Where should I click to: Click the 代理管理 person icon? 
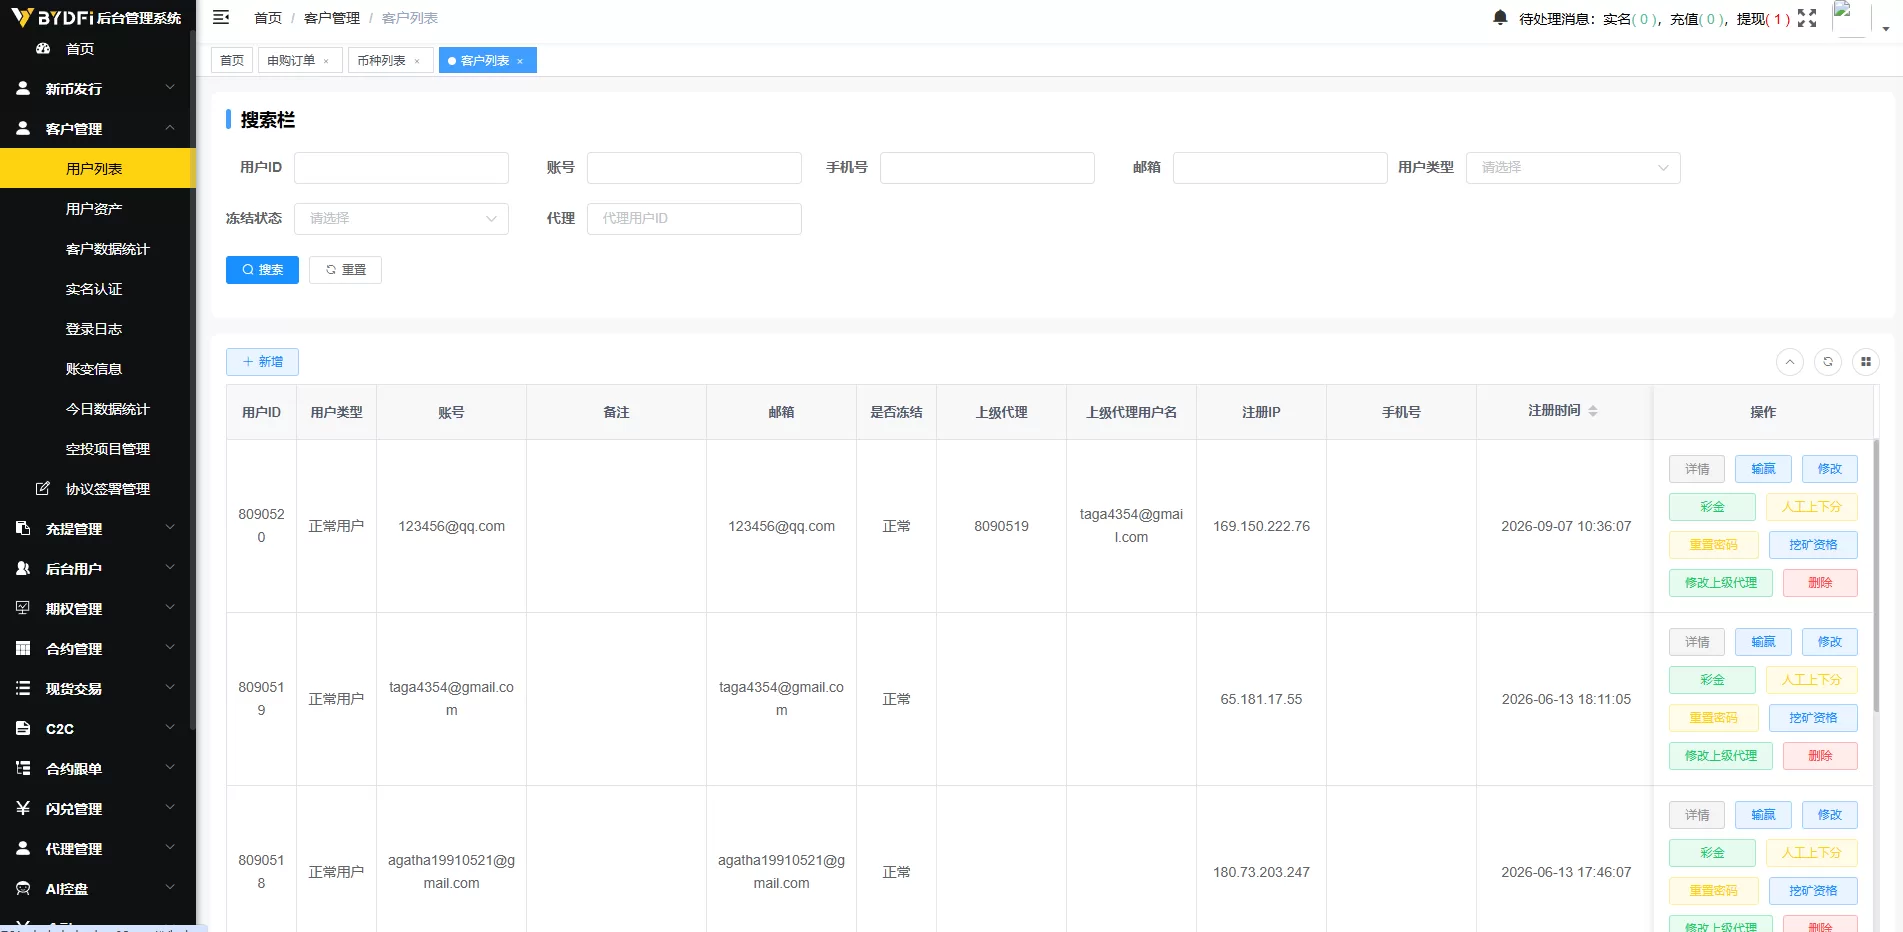[x=23, y=848]
